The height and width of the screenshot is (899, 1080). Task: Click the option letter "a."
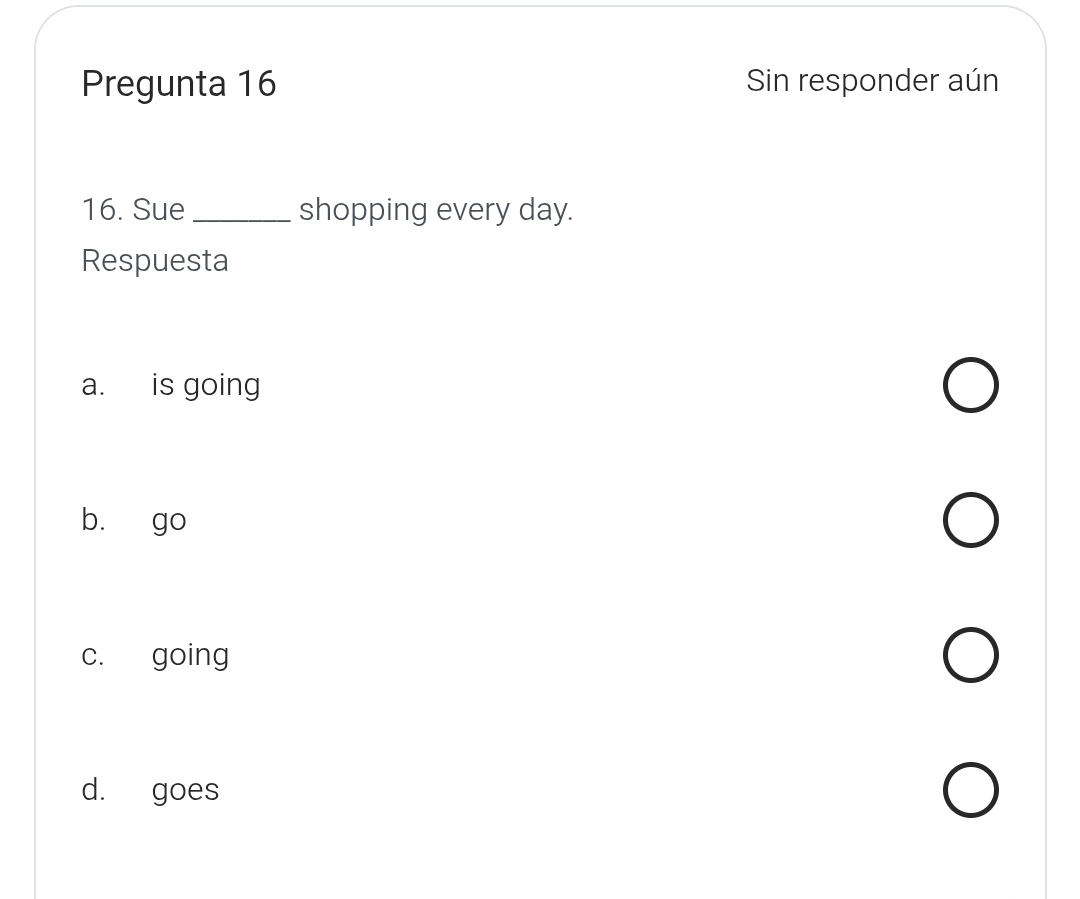point(93,386)
